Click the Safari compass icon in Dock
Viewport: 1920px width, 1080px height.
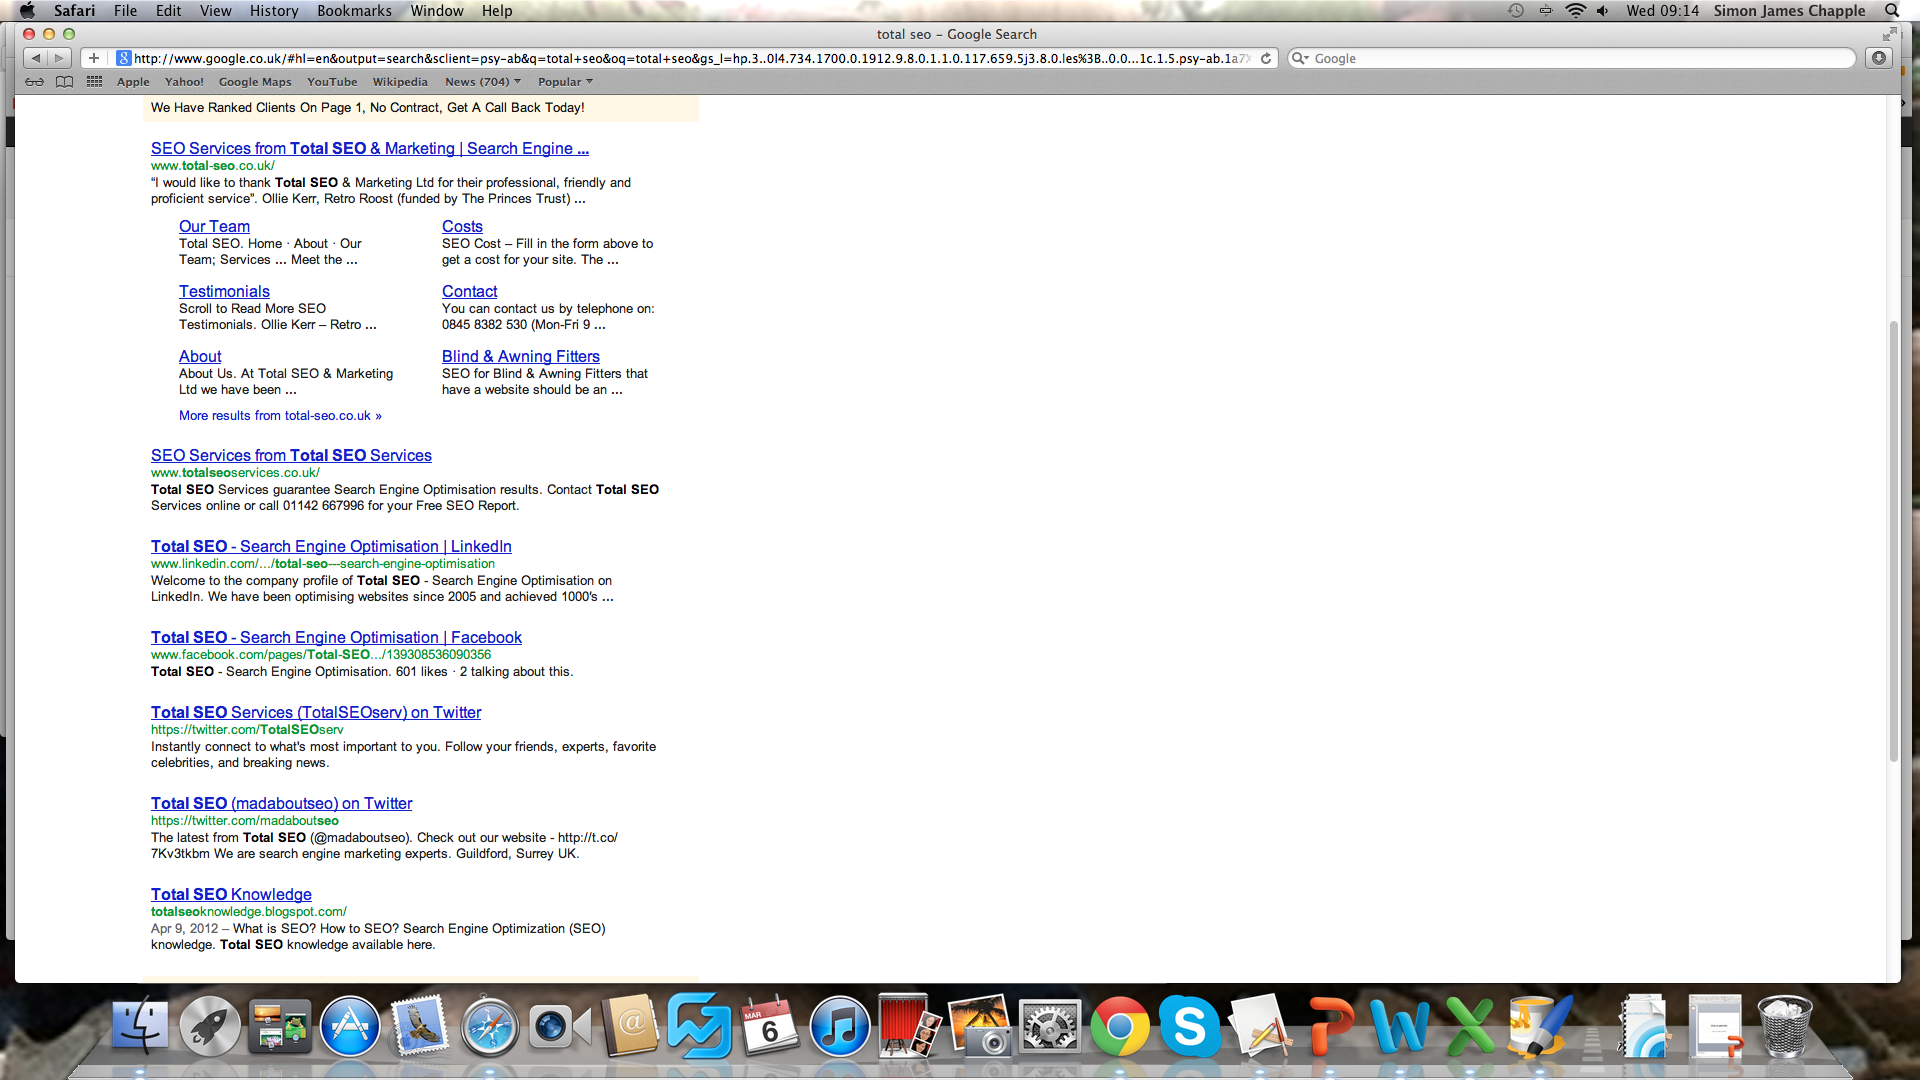pyautogui.click(x=489, y=1026)
